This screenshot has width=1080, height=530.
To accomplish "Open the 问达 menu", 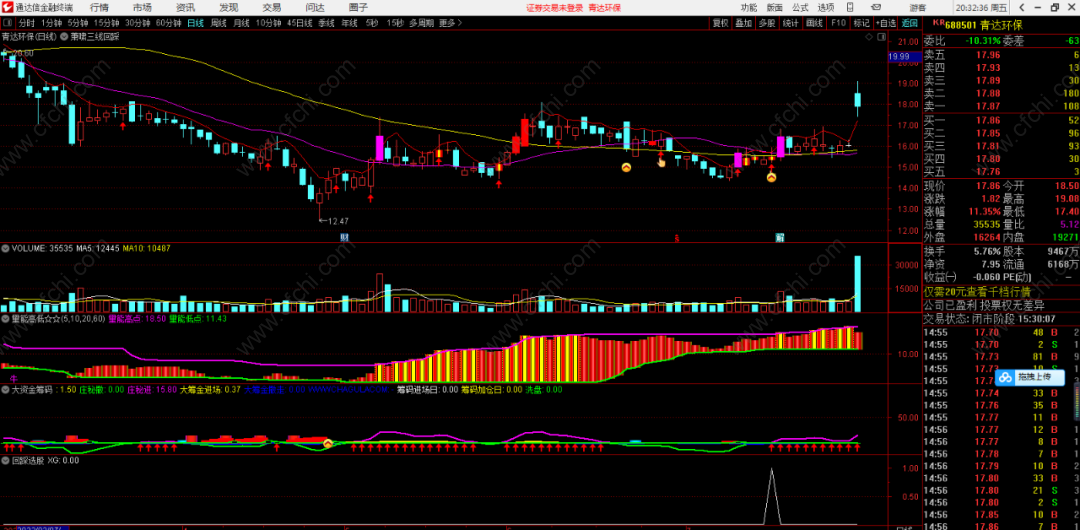I will point(315,8).
